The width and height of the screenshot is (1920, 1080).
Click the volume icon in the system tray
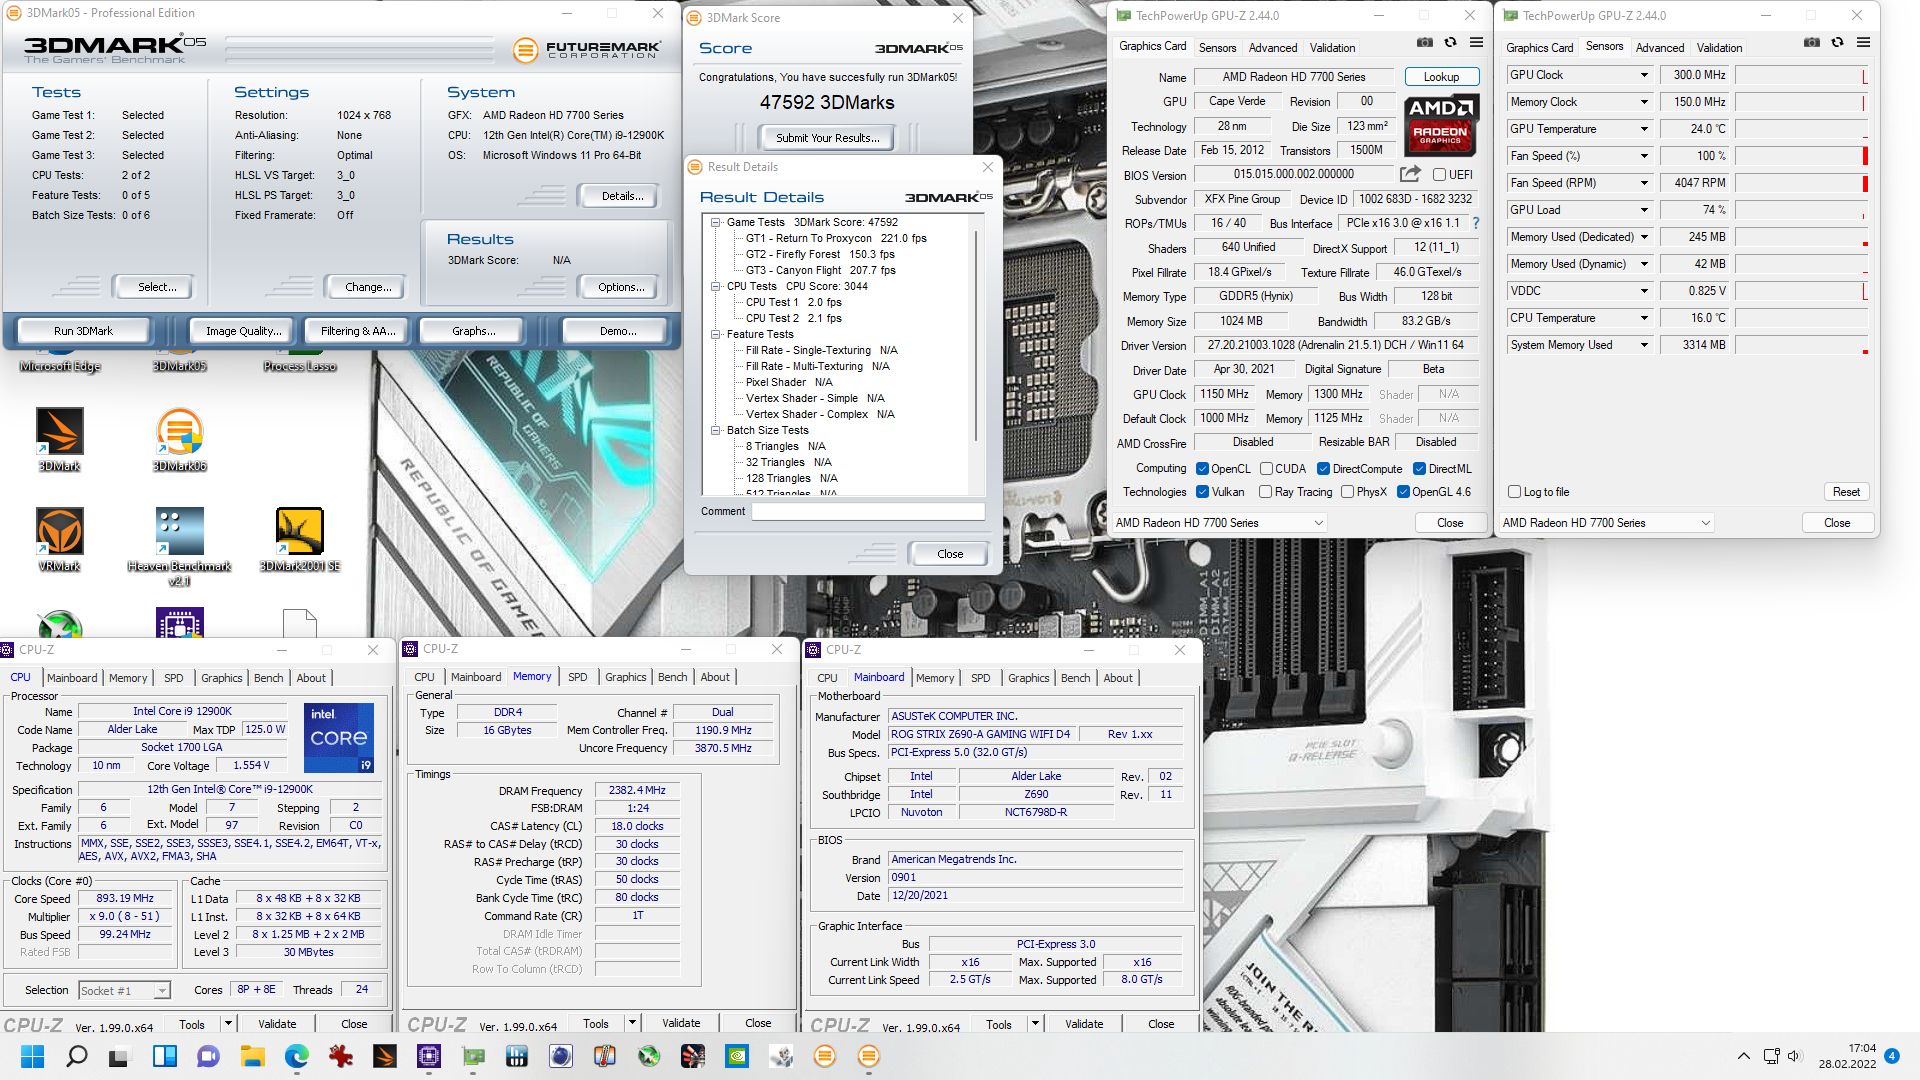tap(1794, 1056)
